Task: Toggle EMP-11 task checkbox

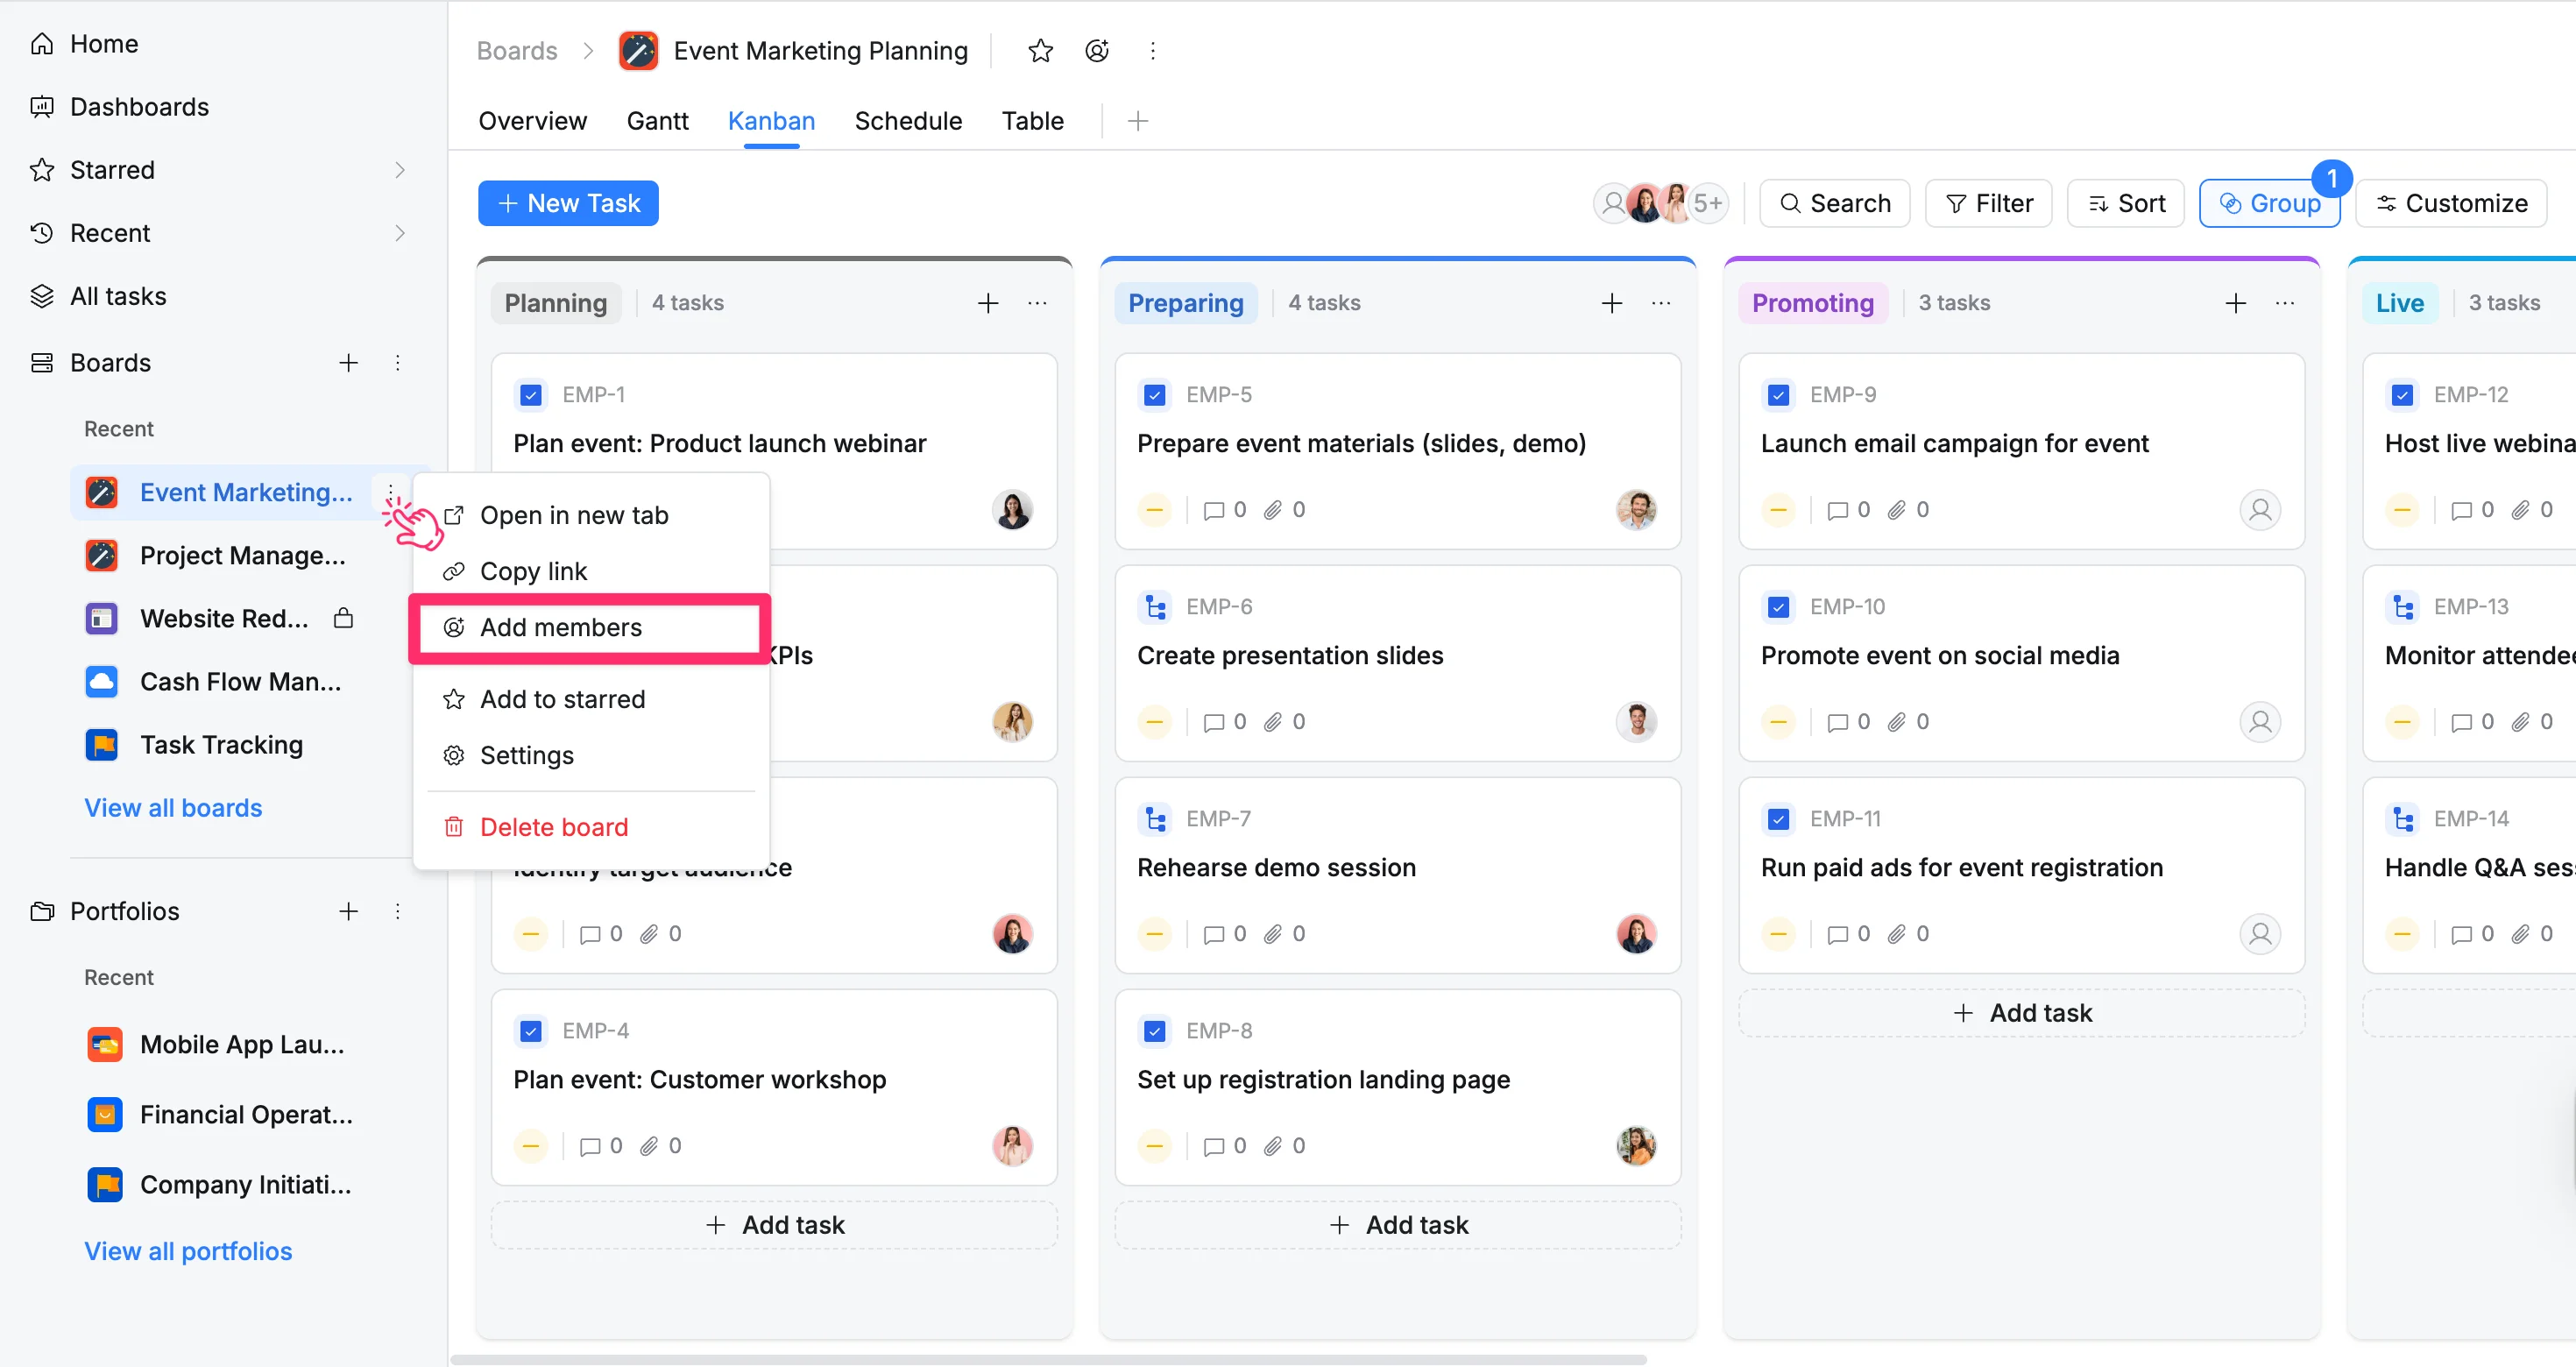Action: point(1779,819)
